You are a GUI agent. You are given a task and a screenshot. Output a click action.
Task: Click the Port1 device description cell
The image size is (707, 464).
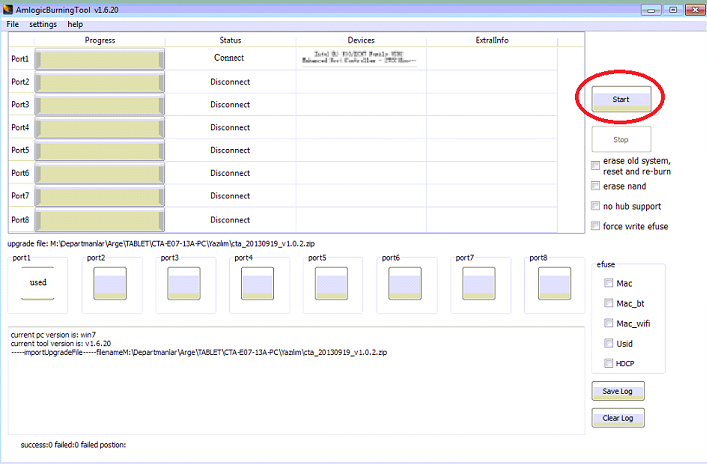tap(359, 57)
